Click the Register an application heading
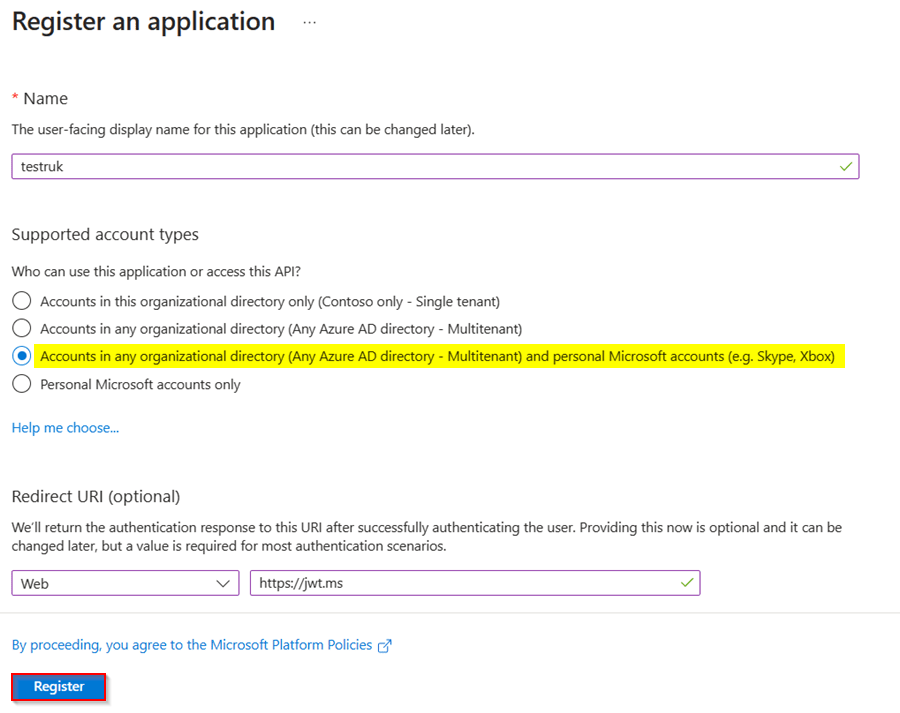This screenshot has width=900, height=713. pos(143,21)
